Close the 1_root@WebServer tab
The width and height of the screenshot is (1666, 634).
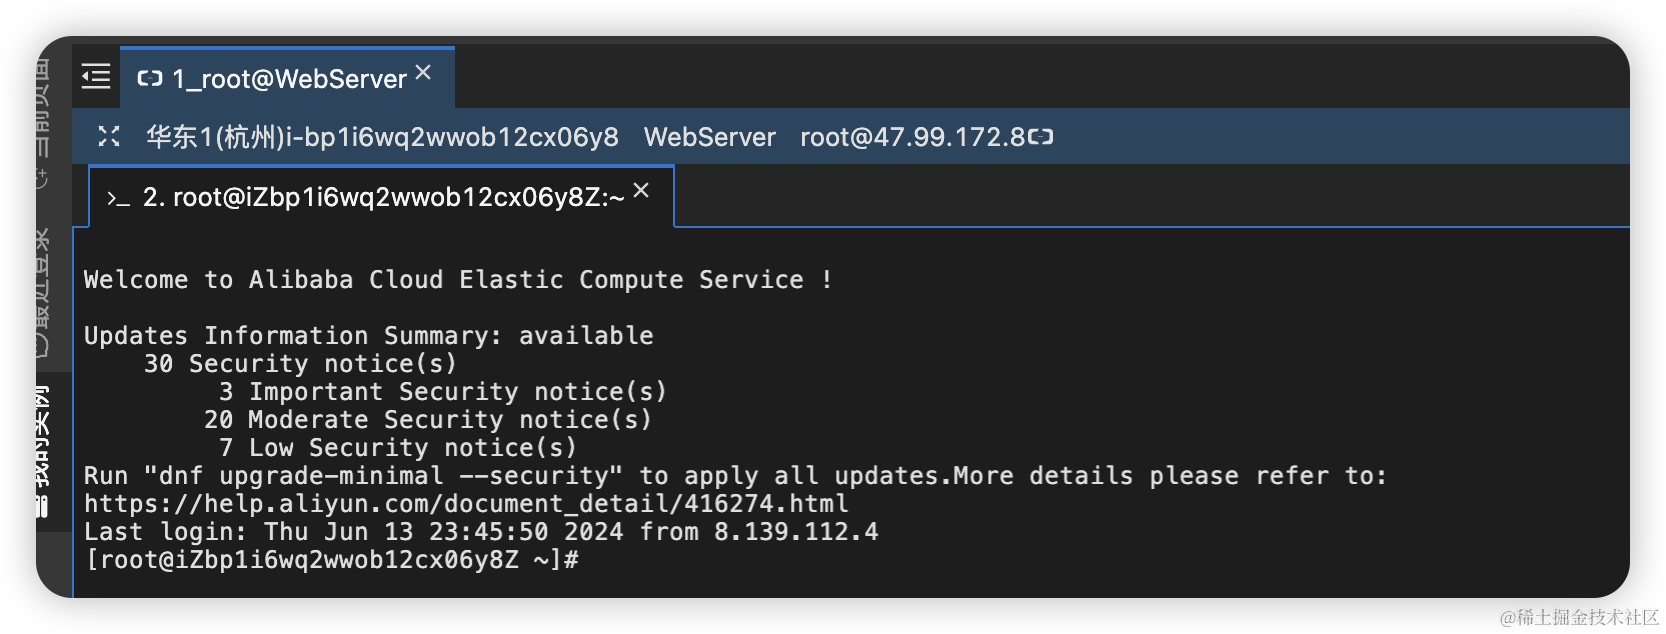423,72
